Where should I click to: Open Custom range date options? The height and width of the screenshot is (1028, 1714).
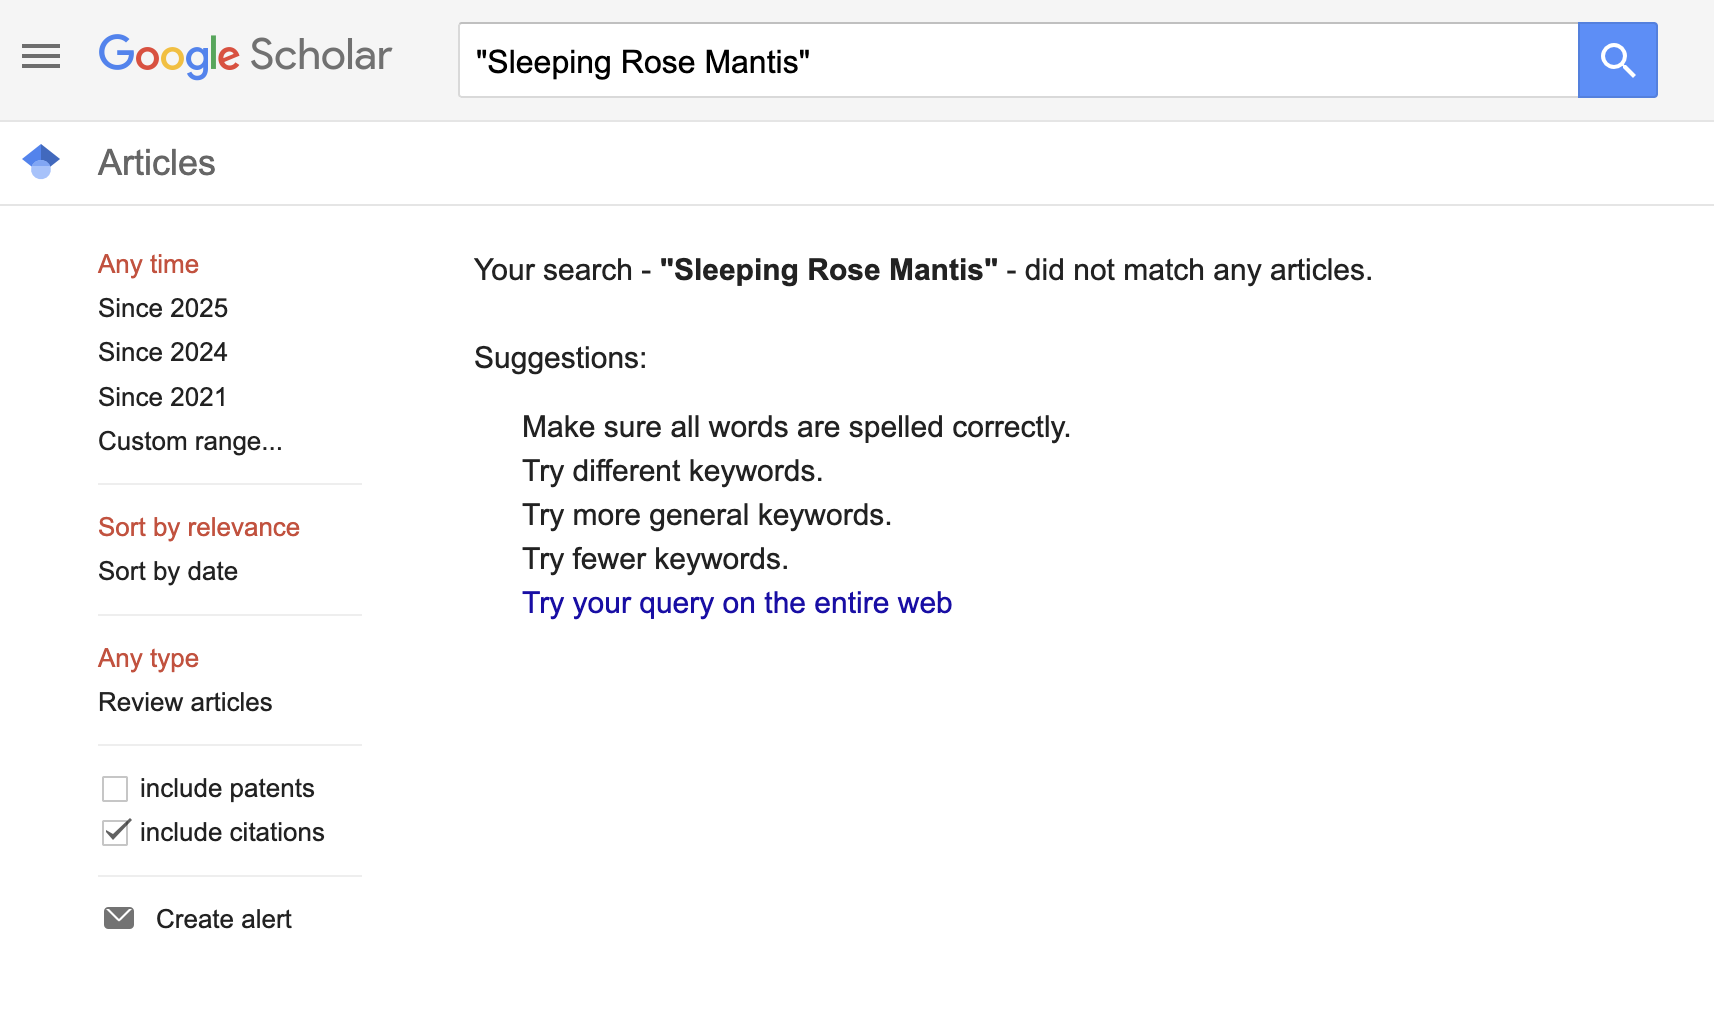pos(190,441)
